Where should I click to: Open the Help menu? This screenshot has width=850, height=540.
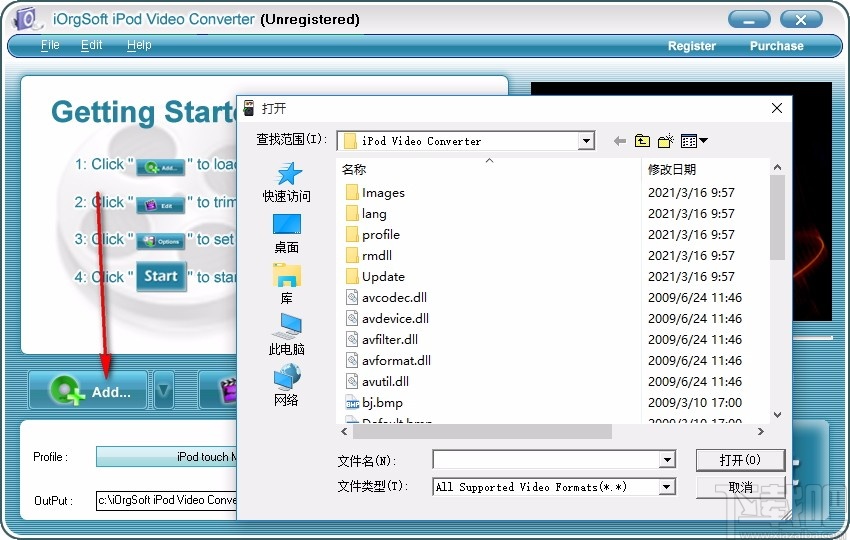click(139, 45)
